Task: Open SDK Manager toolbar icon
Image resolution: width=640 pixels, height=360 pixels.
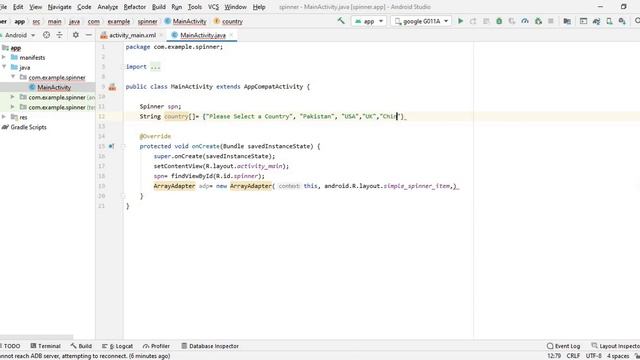Action: pyautogui.click(x=622, y=21)
